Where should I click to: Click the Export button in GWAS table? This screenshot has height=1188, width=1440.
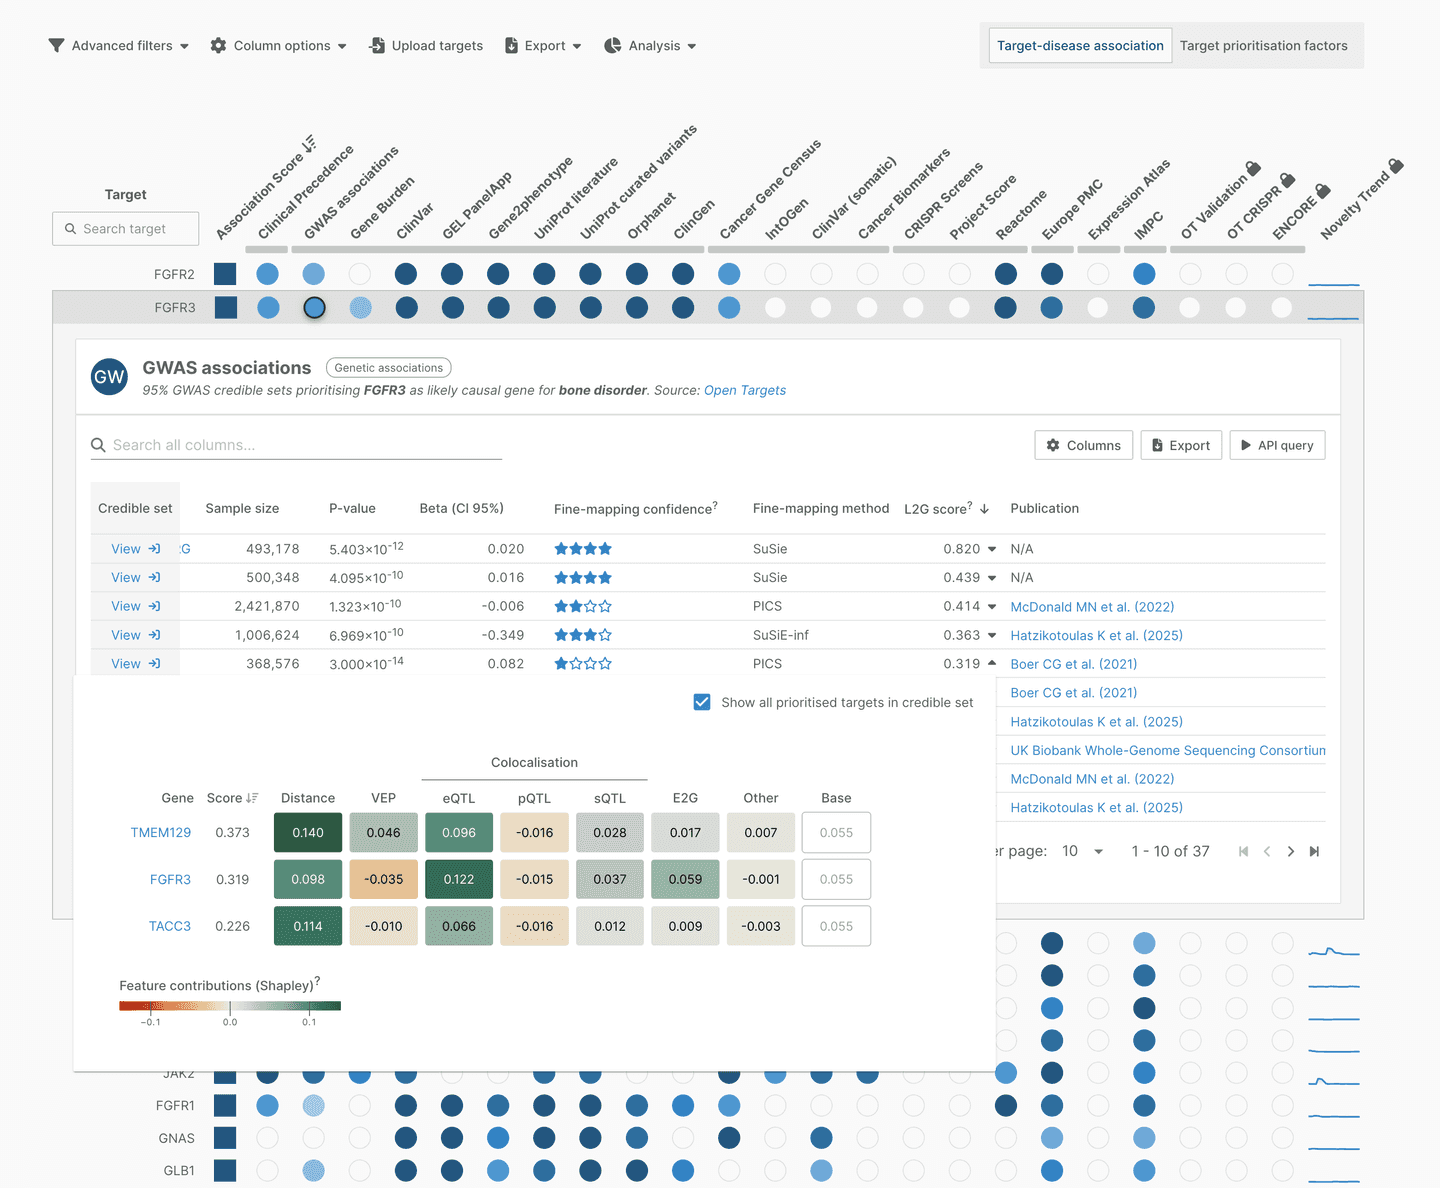click(1180, 445)
